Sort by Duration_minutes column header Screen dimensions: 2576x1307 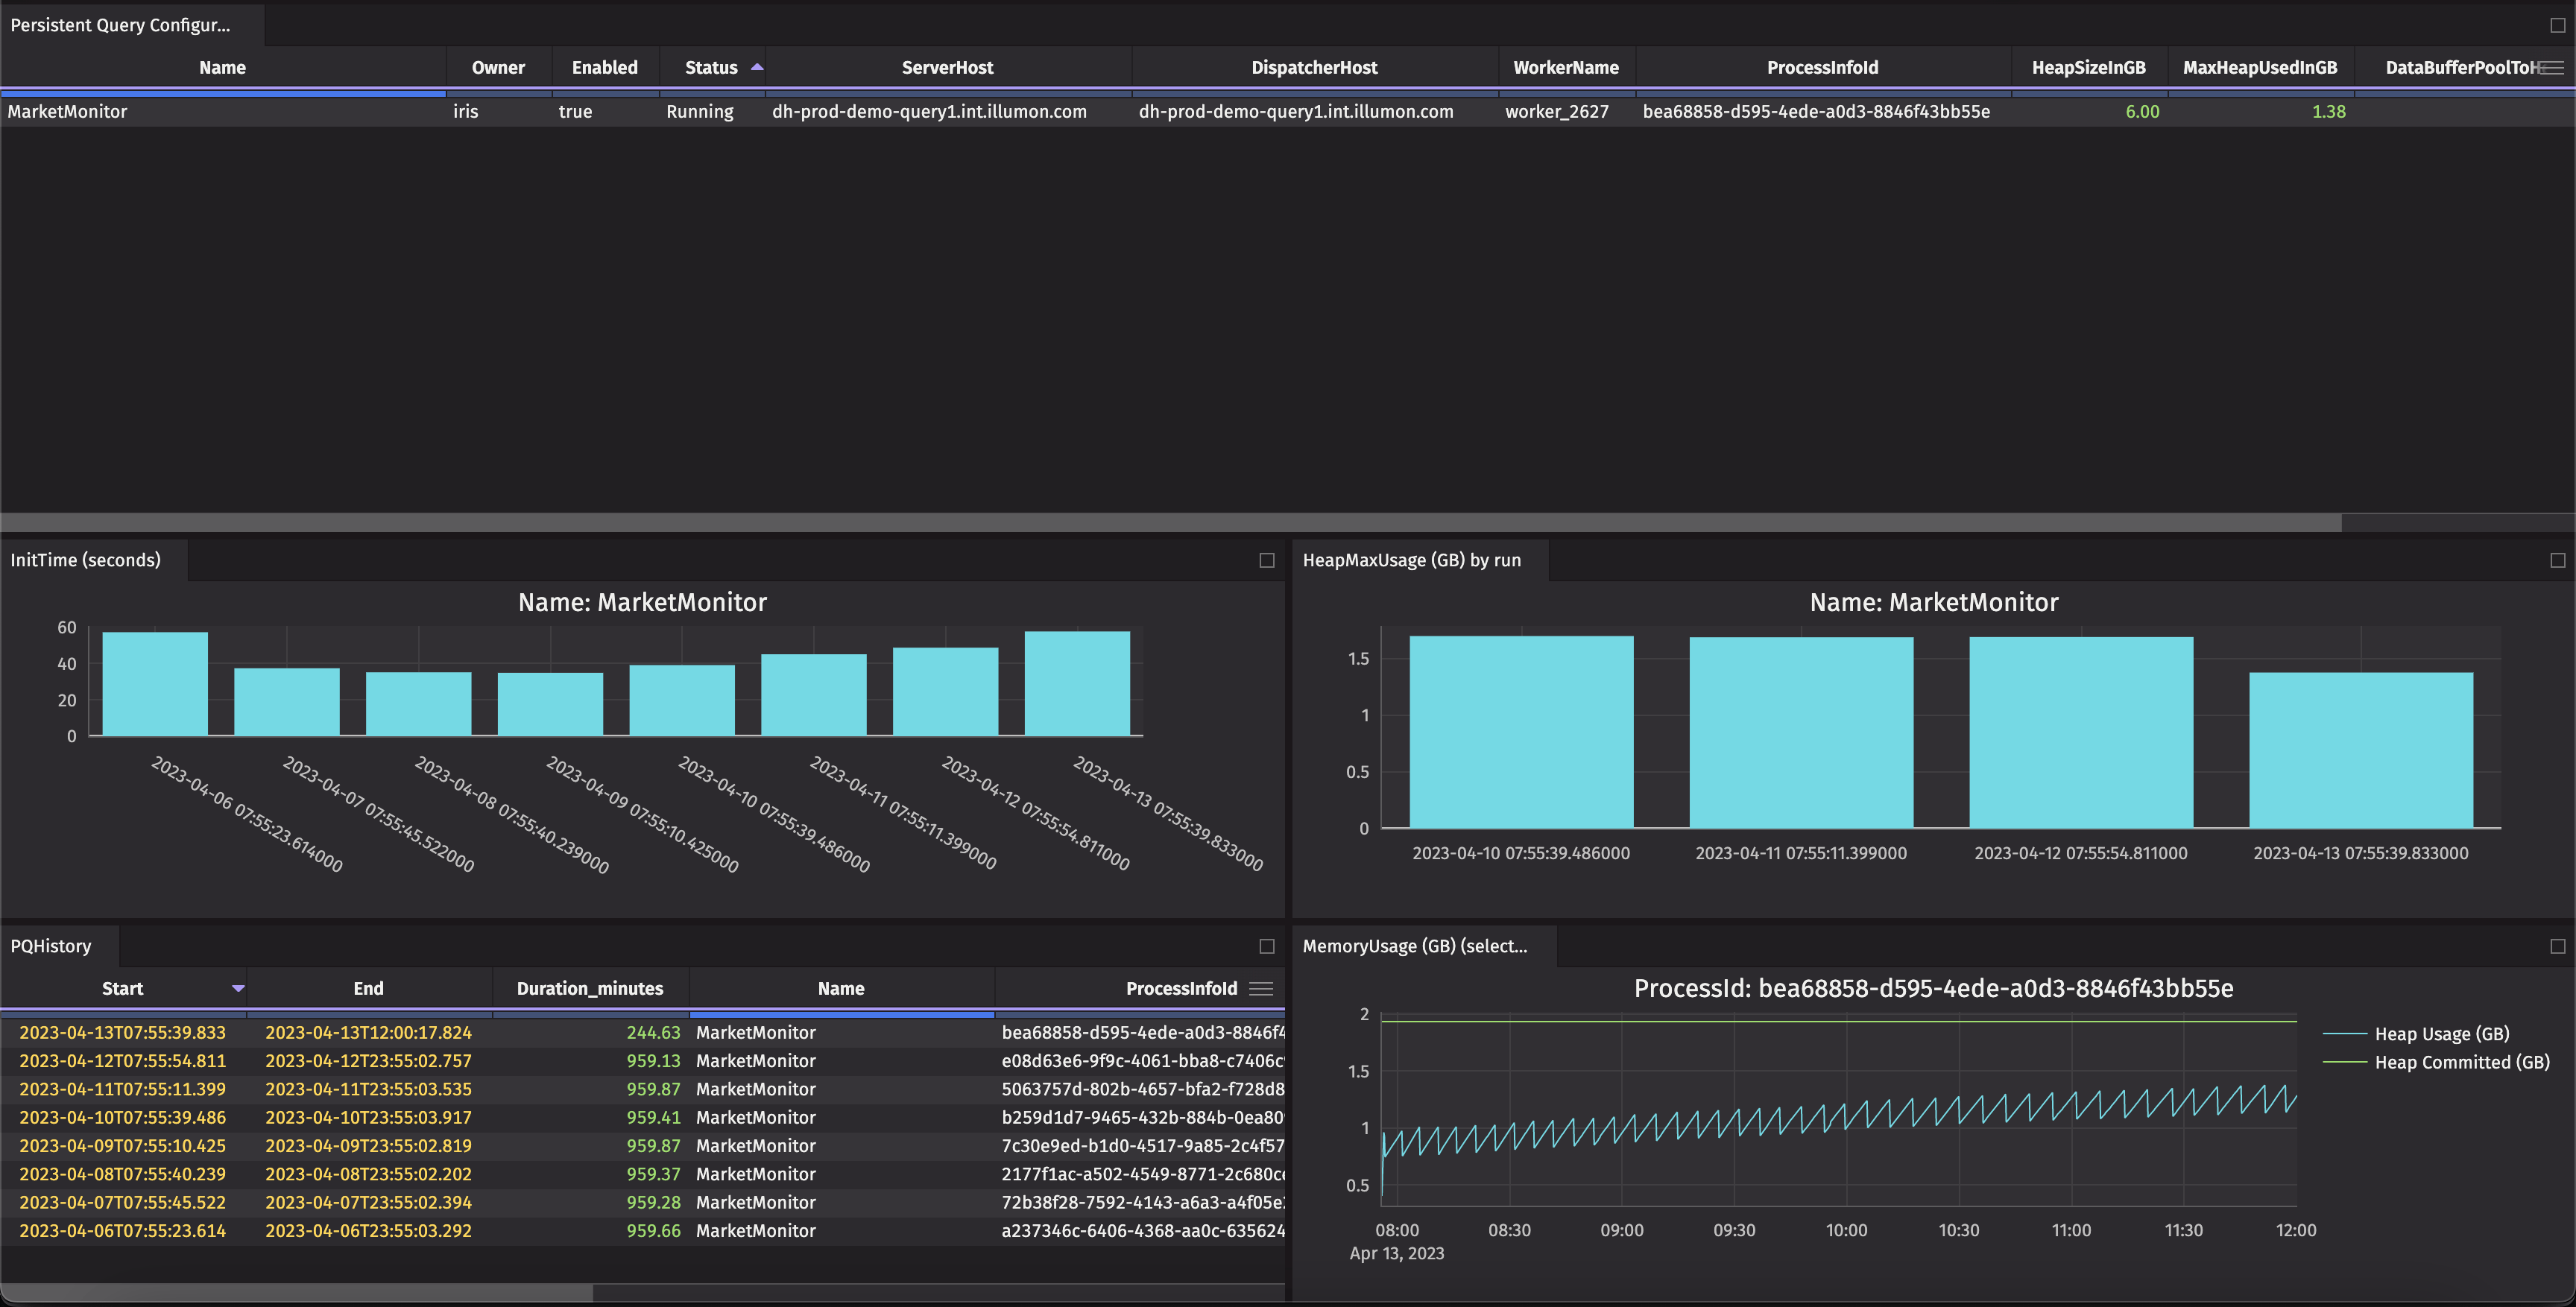click(x=589, y=988)
